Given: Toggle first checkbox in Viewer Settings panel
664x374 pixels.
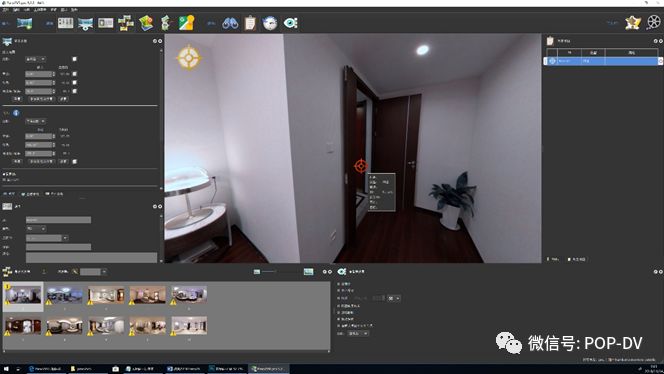Looking at the screenshot, I should [x=338, y=284].
